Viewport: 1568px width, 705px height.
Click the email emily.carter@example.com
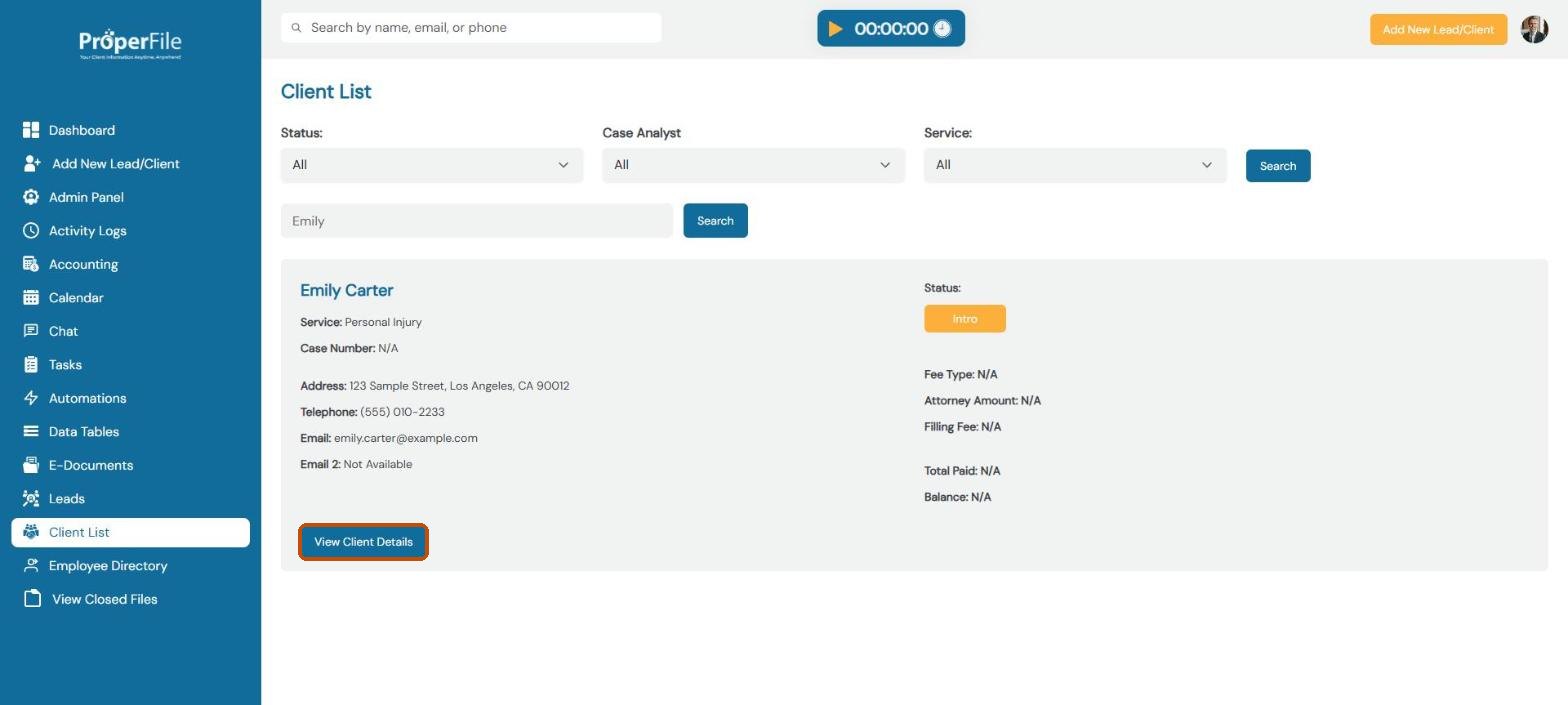406,438
